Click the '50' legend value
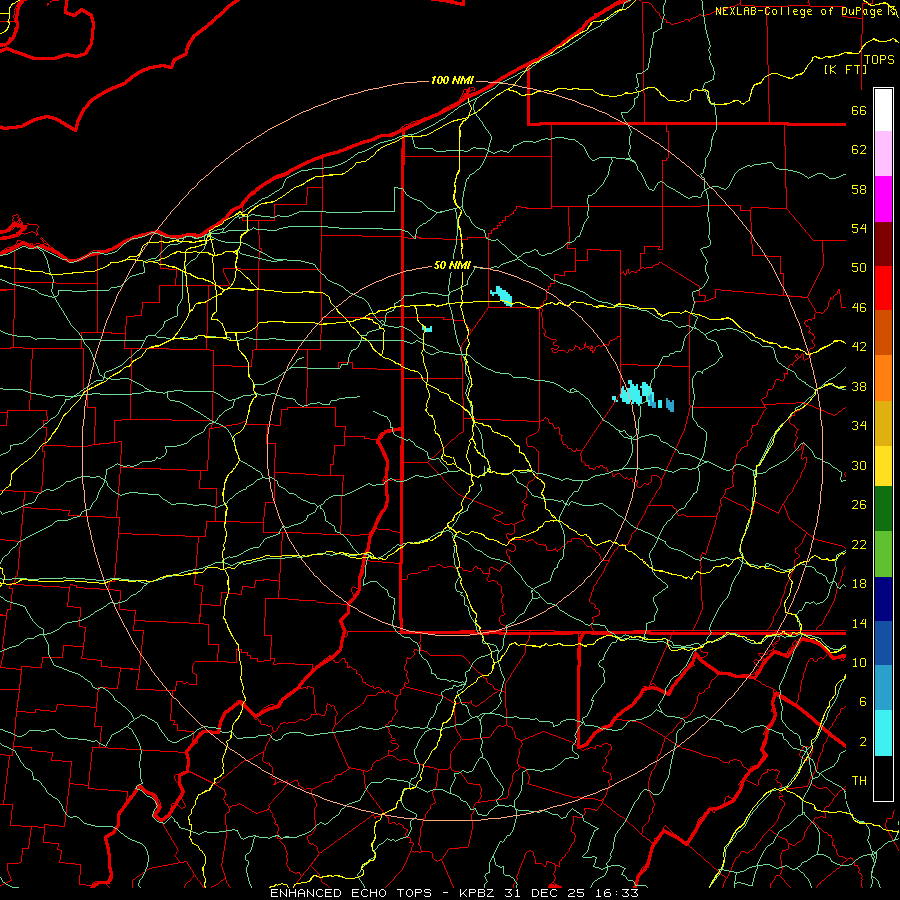Screen dimensions: 900x900 pos(859,268)
